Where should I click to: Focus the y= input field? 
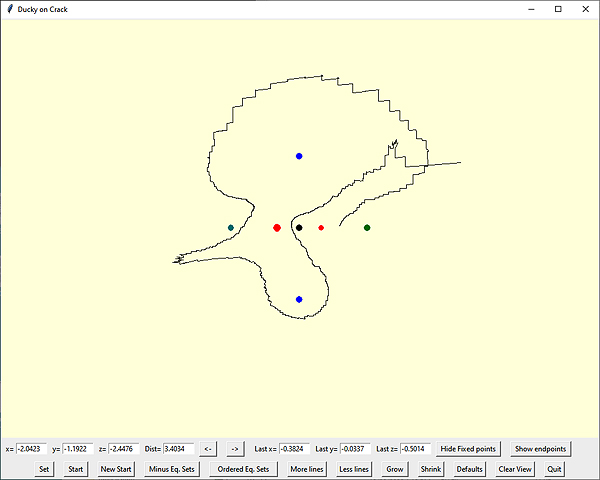click(x=78, y=449)
